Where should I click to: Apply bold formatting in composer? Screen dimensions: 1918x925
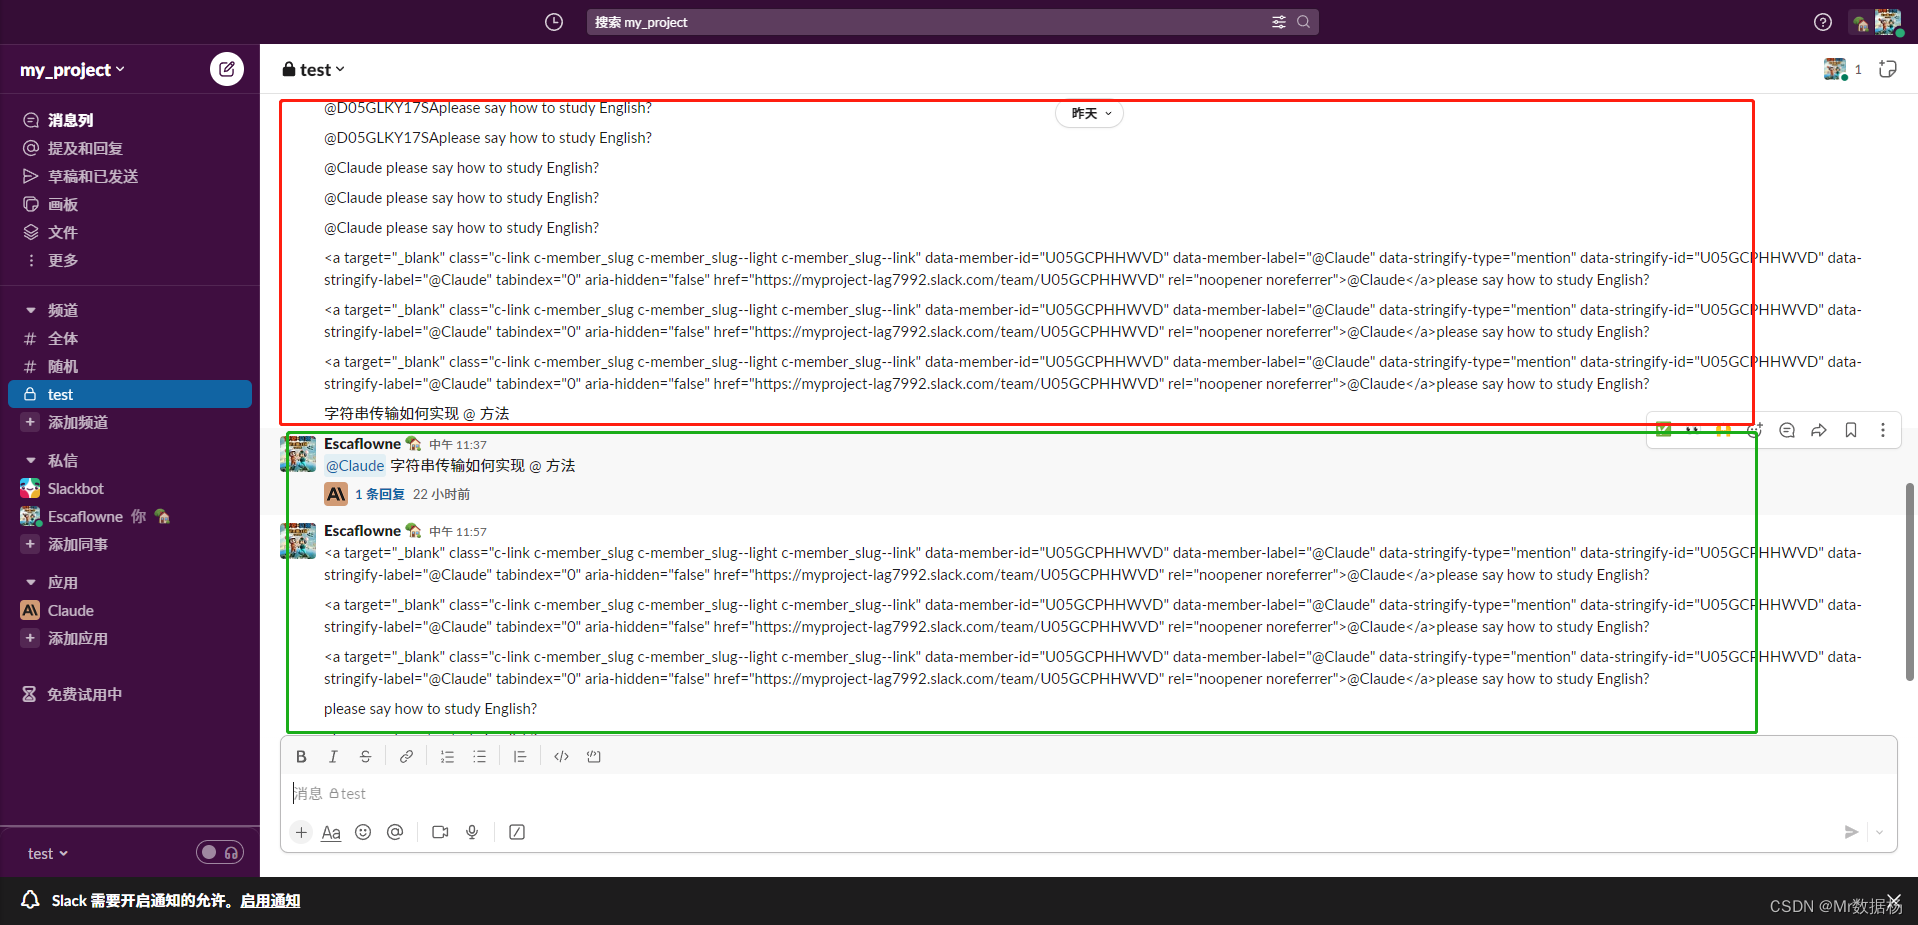[x=301, y=757]
